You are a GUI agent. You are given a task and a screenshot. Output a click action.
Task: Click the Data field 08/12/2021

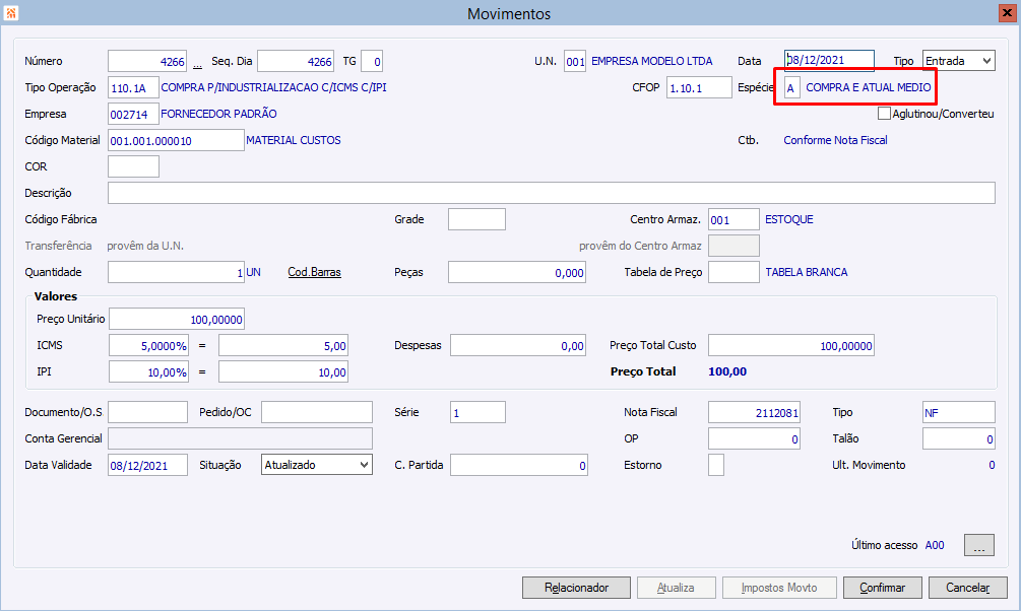(x=829, y=61)
